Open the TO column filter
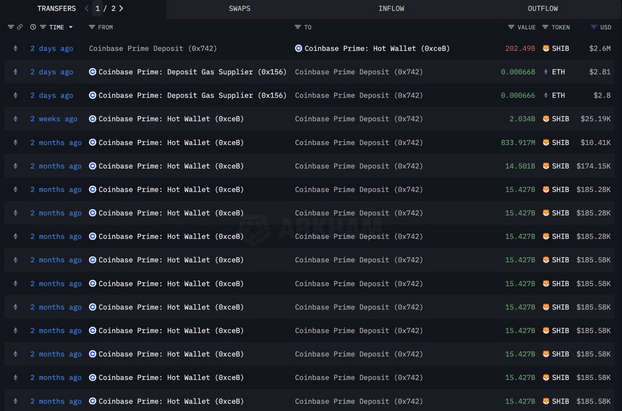Screen dimensions: 622x411 click(x=298, y=27)
